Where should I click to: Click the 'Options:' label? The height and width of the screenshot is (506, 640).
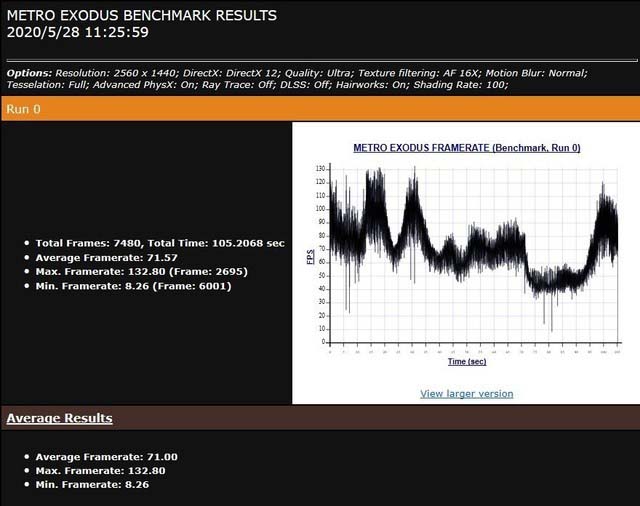(29, 73)
